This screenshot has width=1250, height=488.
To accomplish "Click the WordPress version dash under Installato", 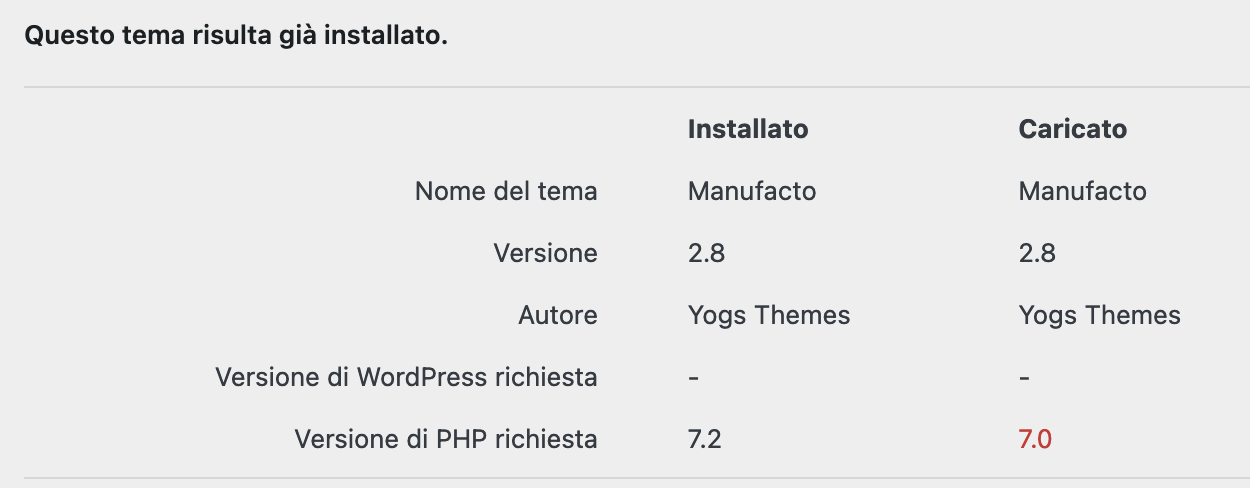I will [694, 378].
